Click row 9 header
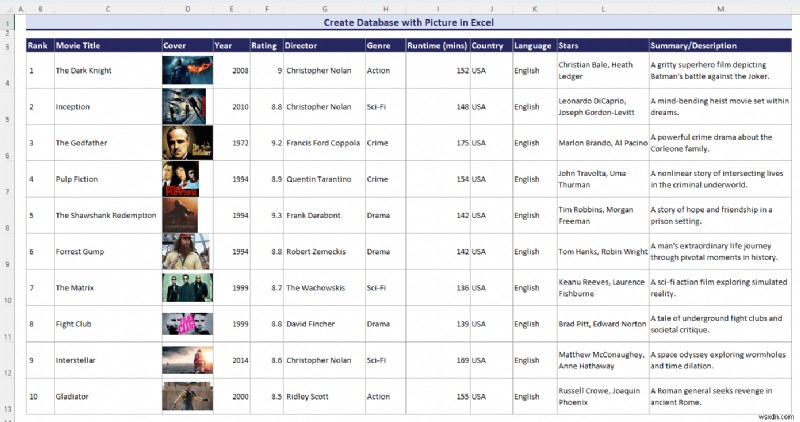The height and width of the screenshot is (422, 800). pyautogui.click(x=7, y=252)
